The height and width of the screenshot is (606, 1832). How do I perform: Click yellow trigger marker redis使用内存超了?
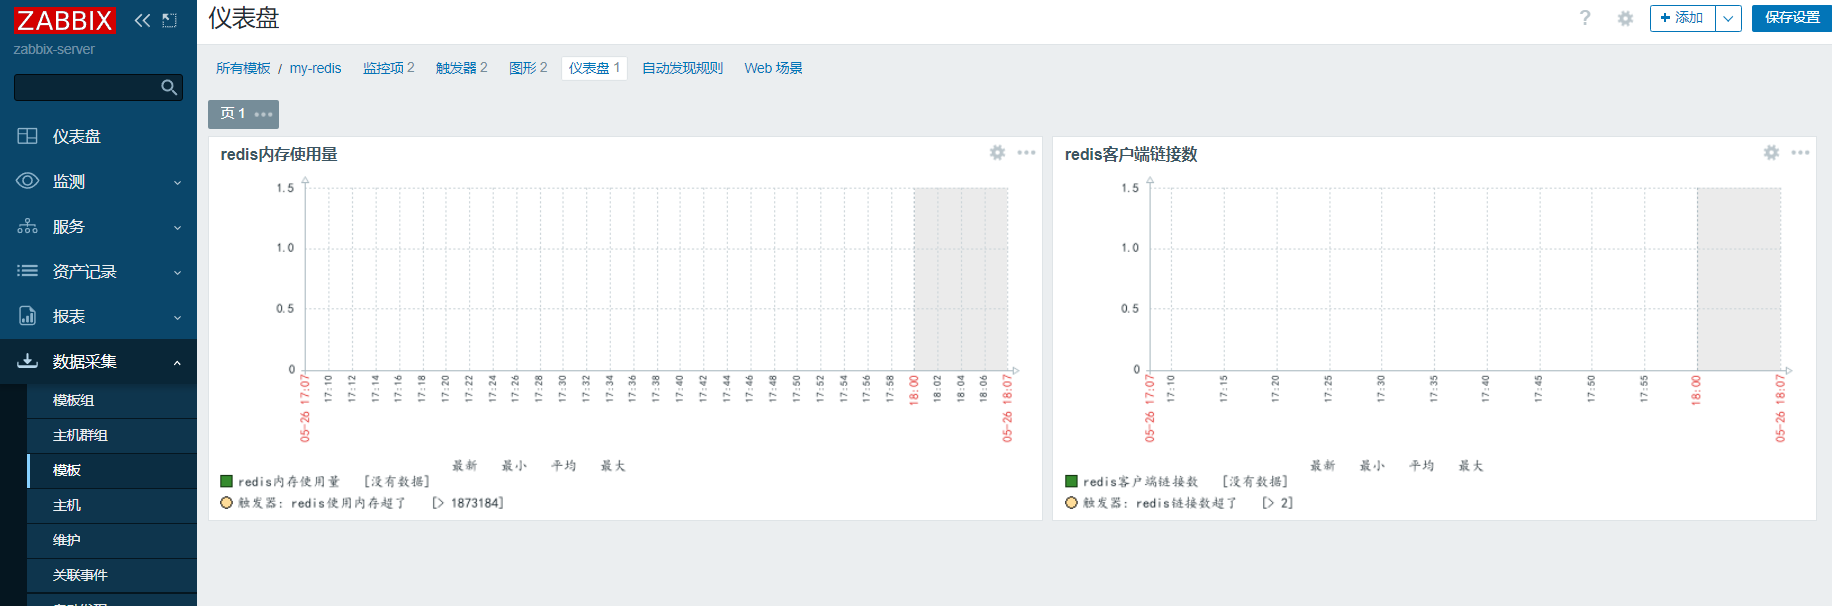(227, 503)
